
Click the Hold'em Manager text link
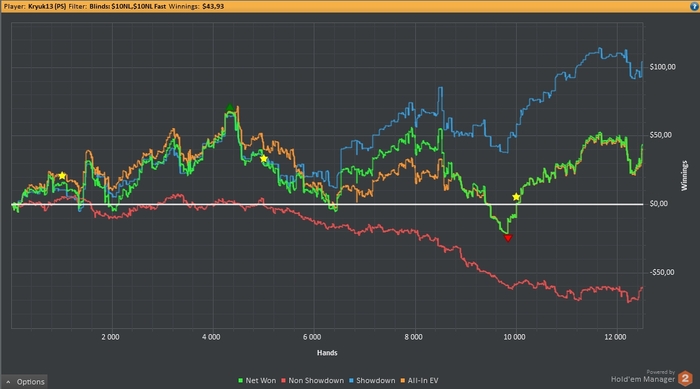(643, 379)
